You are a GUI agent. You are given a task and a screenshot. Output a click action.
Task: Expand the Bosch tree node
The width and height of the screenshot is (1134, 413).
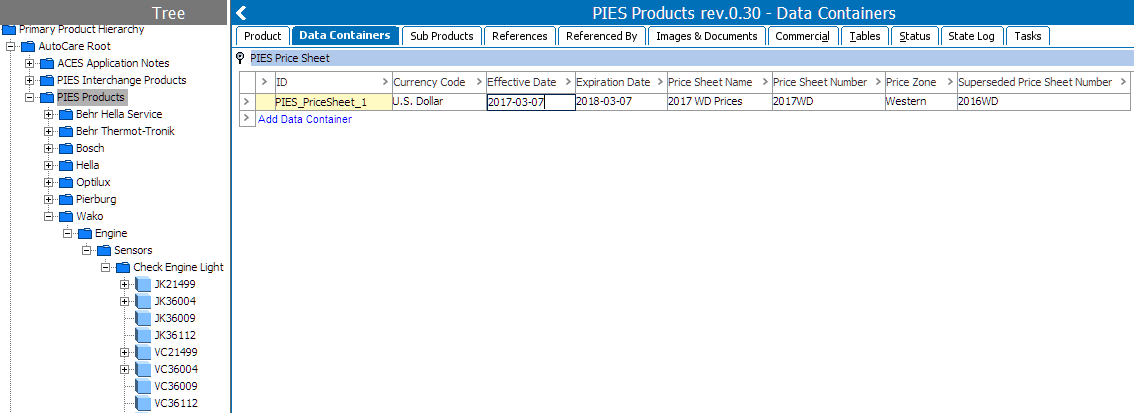(x=48, y=148)
